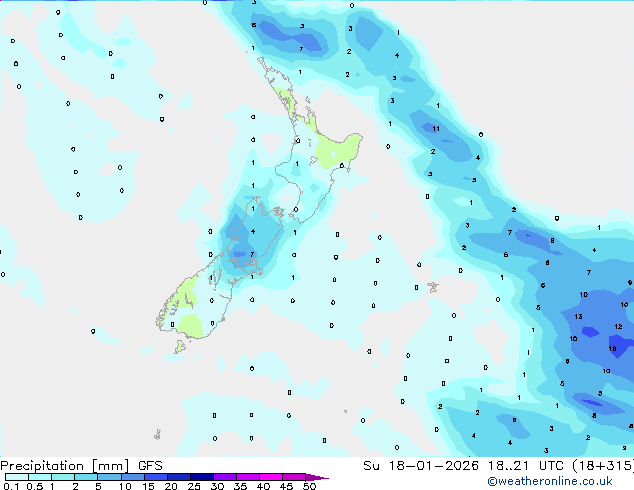Click the 10–15 mm legend swatch
634x490 pixels.
click(133, 477)
